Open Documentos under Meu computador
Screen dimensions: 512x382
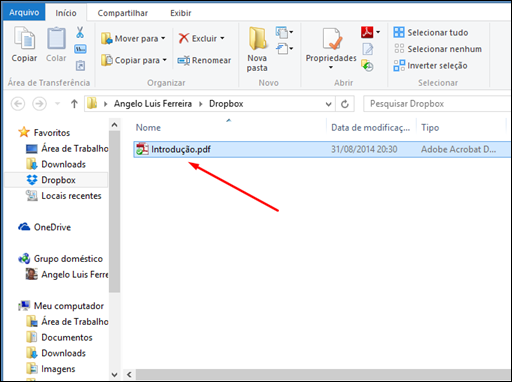click(59, 337)
